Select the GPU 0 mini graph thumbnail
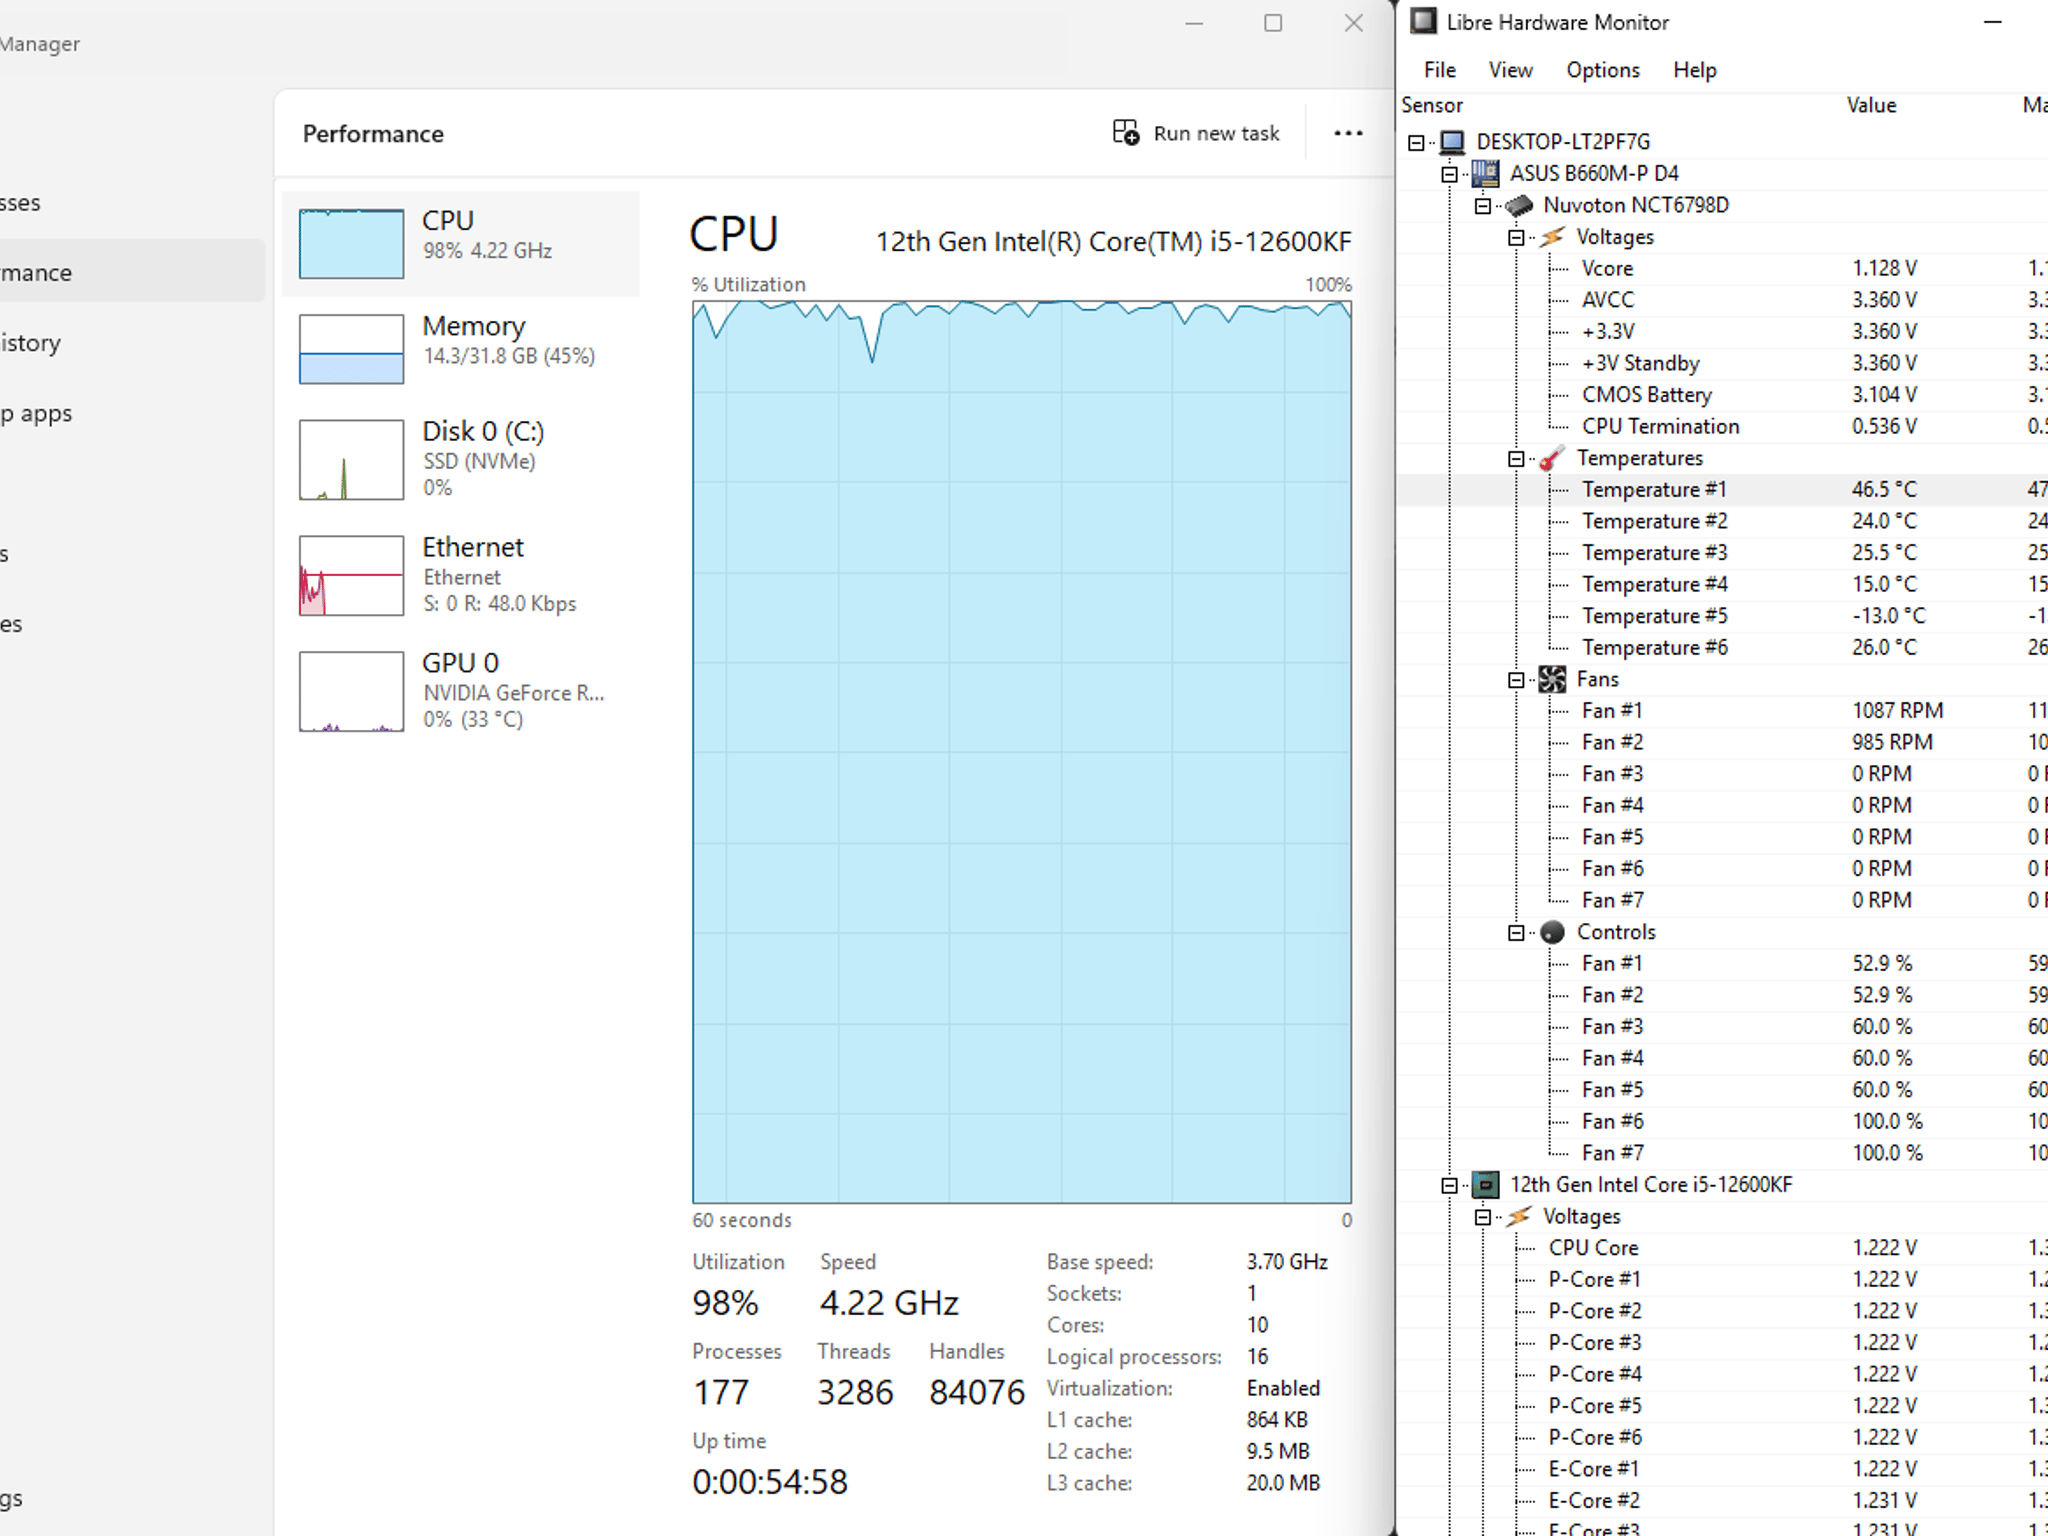 351,691
